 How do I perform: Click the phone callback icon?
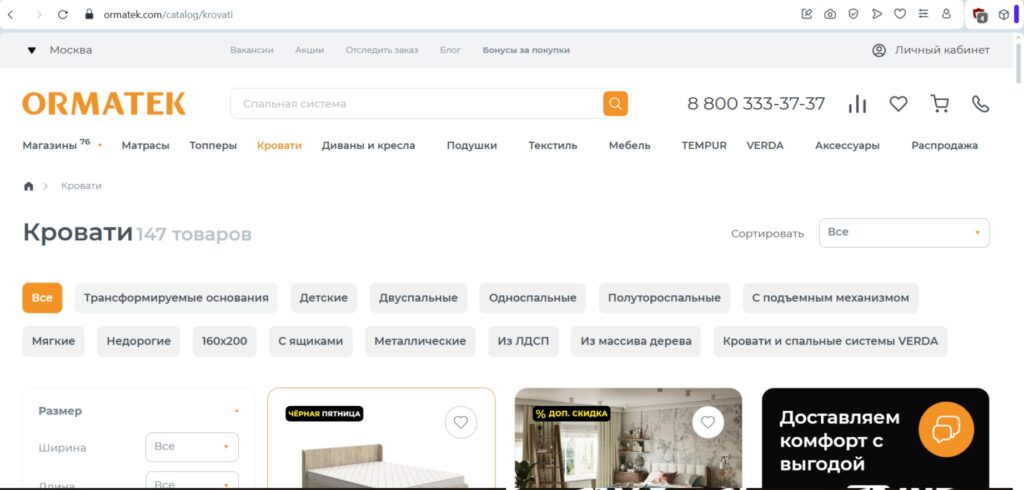pyautogui.click(x=980, y=104)
